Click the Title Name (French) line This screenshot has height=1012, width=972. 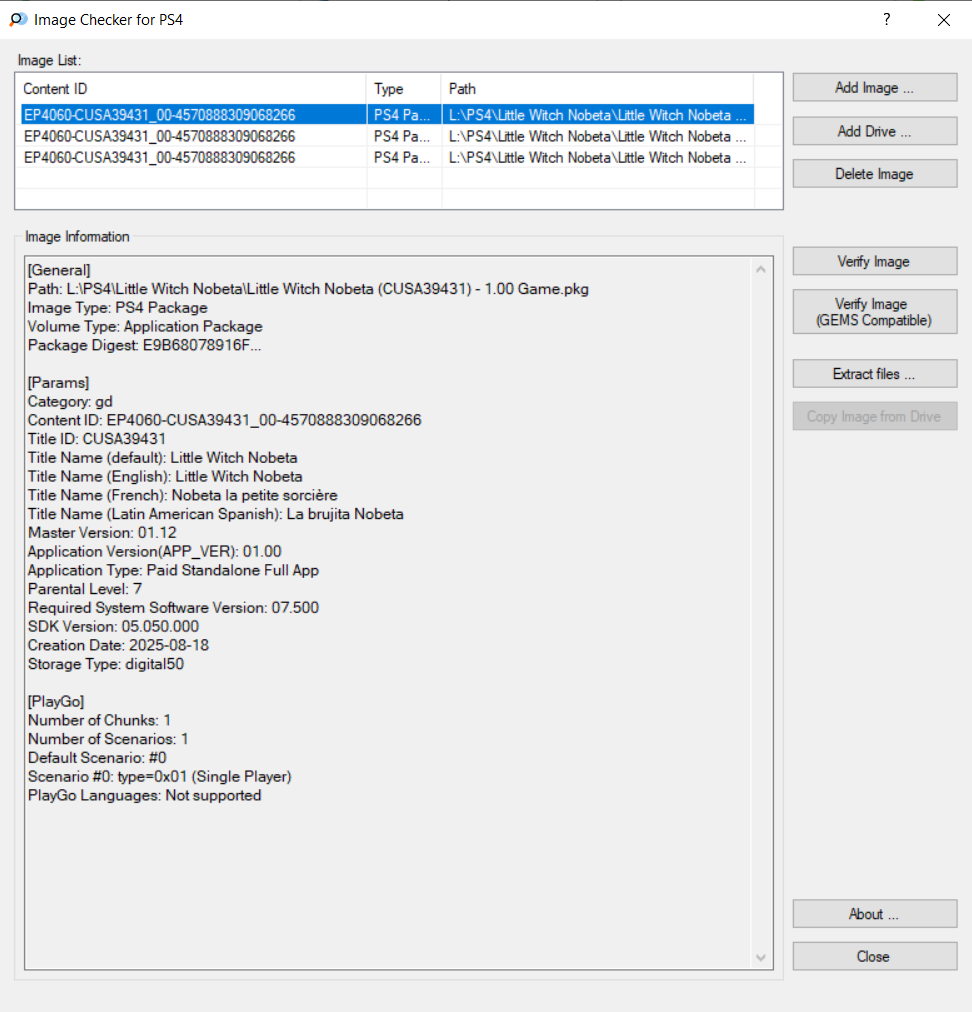pos(183,495)
